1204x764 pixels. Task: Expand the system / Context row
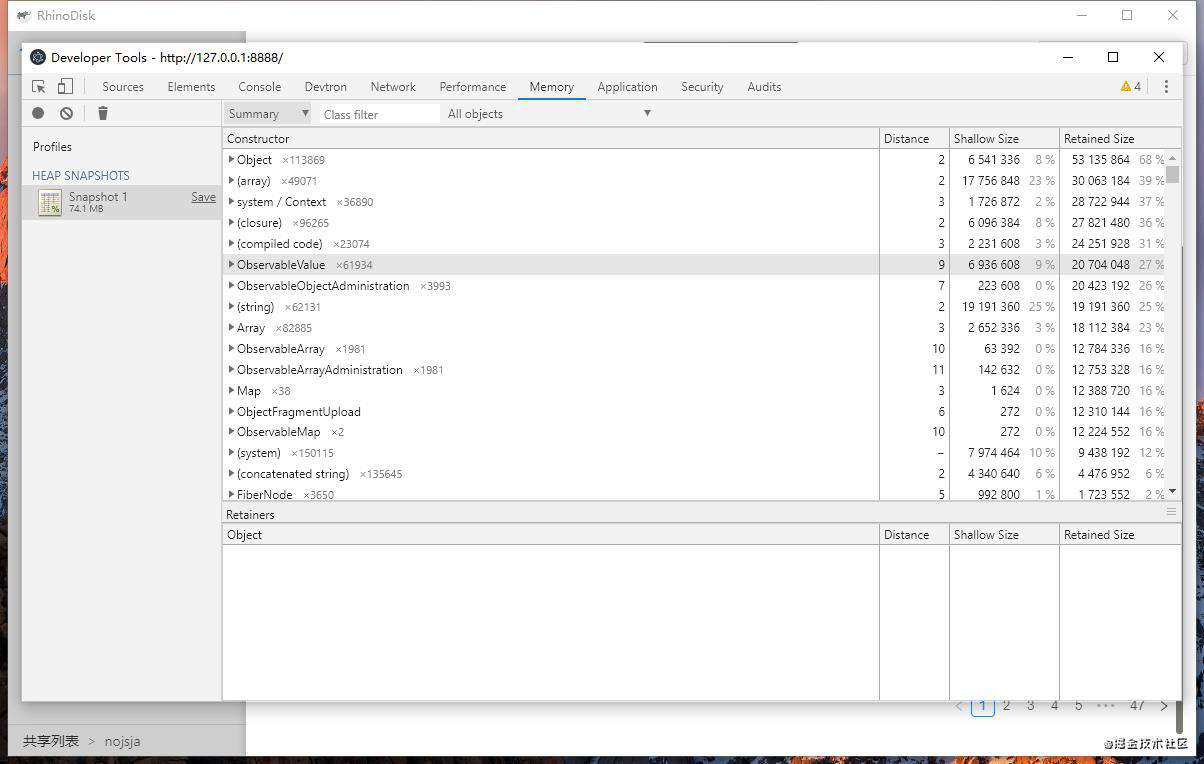click(x=231, y=201)
